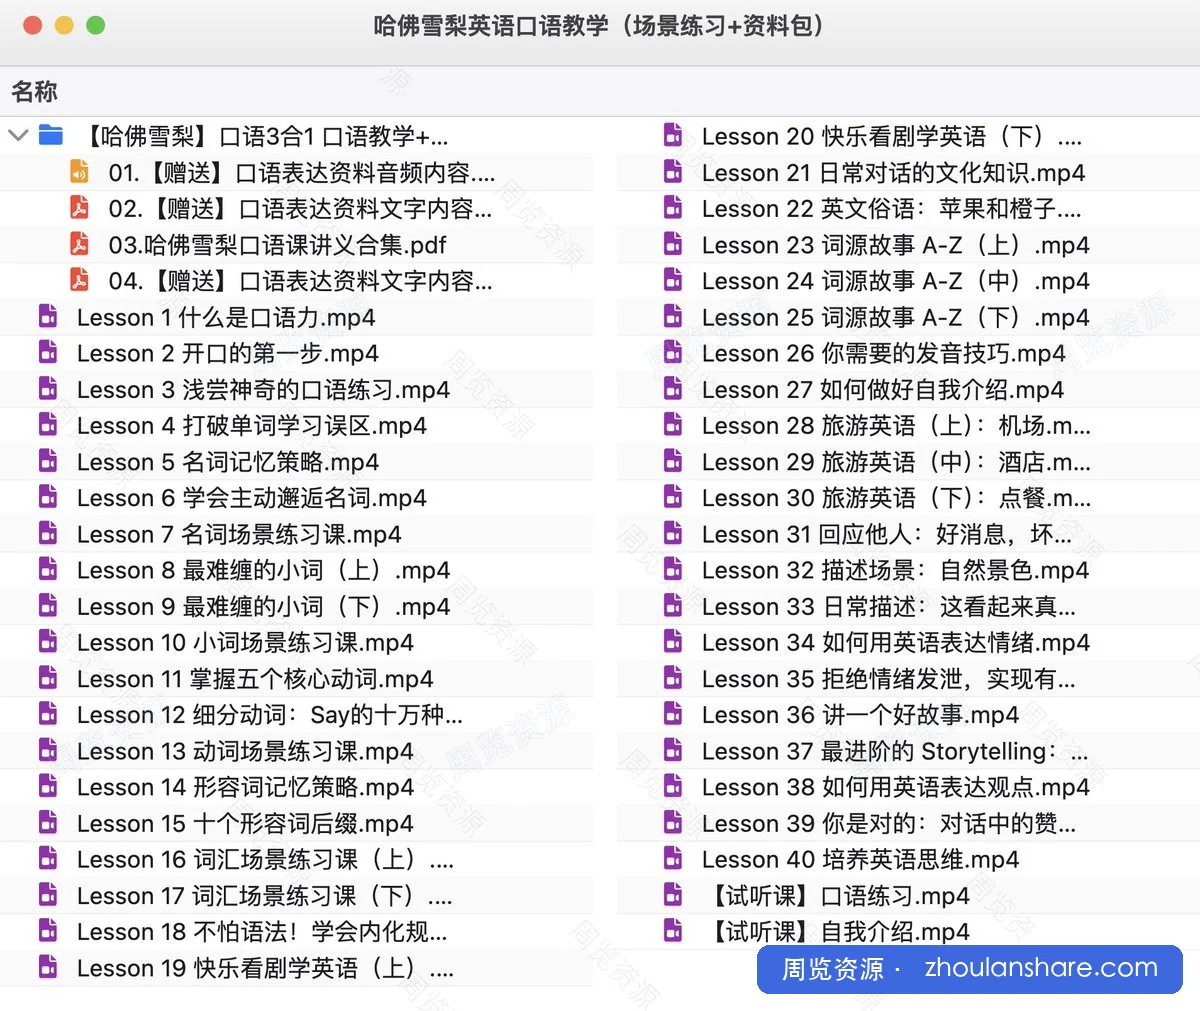Image resolution: width=1200 pixels, height=1011 pixels.
Task: Click video icon of Lesson 38 如何用英语表达观点
Action: click(673, 787)
